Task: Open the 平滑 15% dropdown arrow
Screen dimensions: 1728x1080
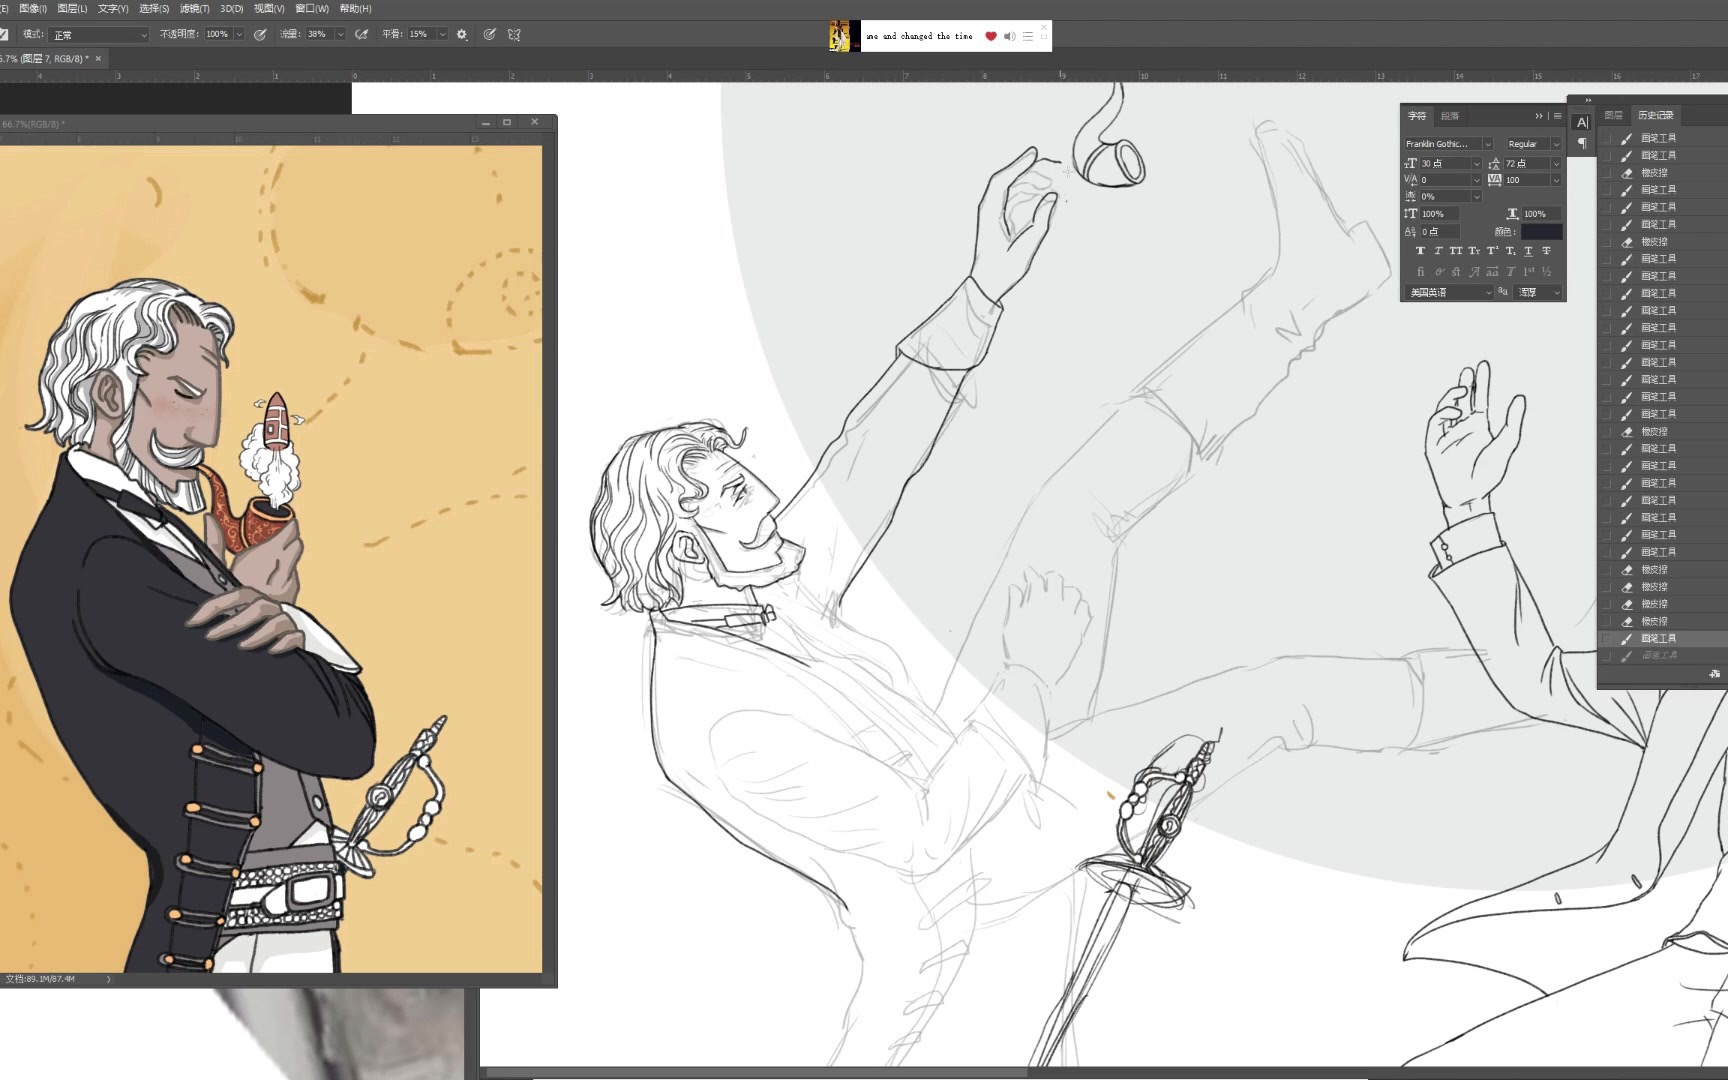Action: point(442,34)
